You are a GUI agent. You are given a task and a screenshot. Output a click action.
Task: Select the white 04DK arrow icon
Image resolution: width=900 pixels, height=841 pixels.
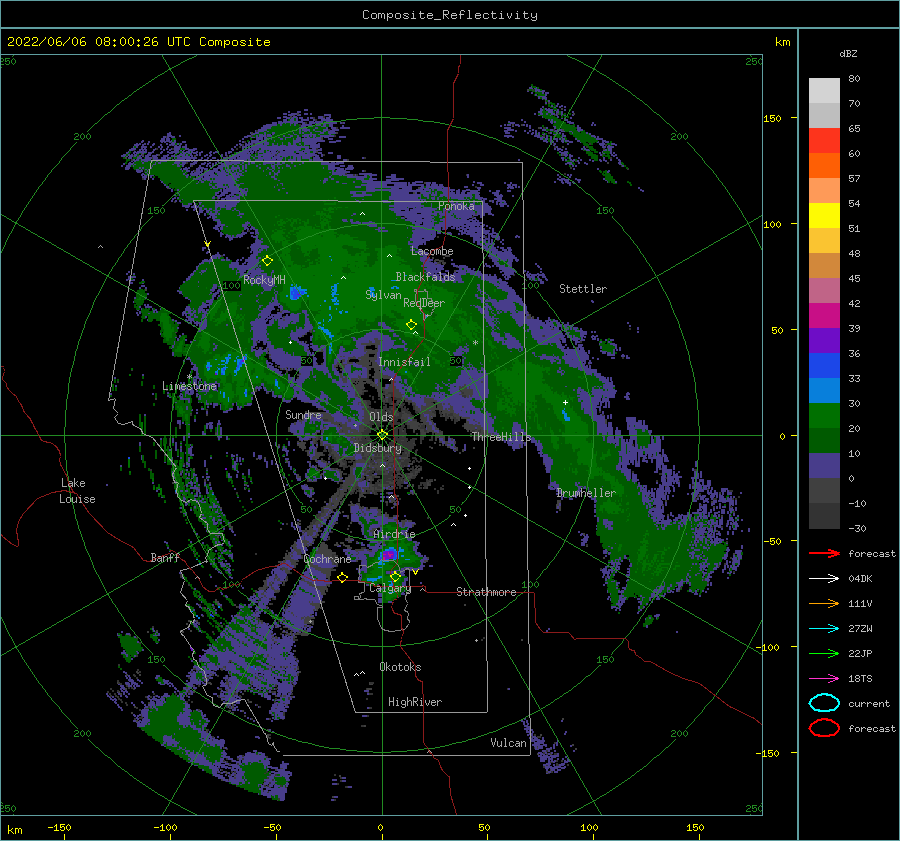[824, 578]
